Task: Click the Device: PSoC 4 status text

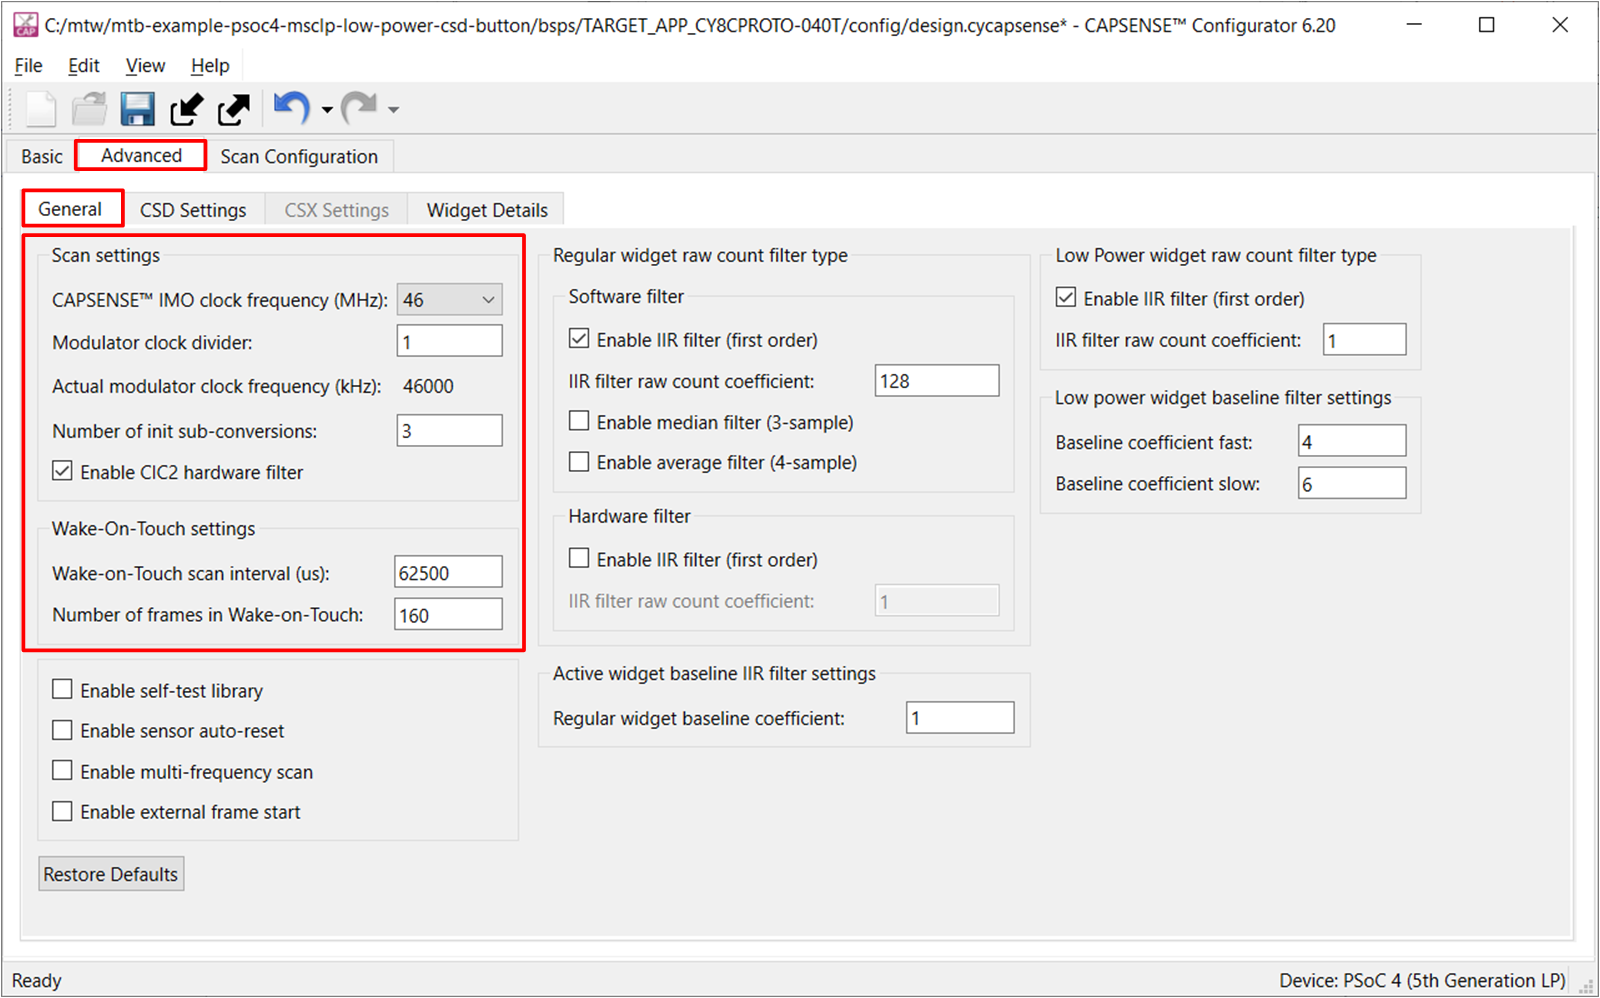Action: click(1422, 981)
